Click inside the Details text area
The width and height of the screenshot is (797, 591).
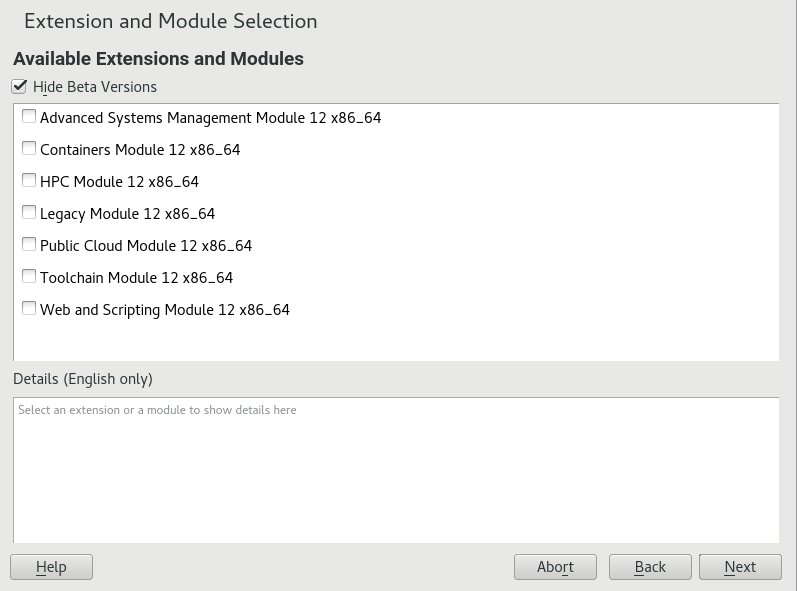pos(396,470)
